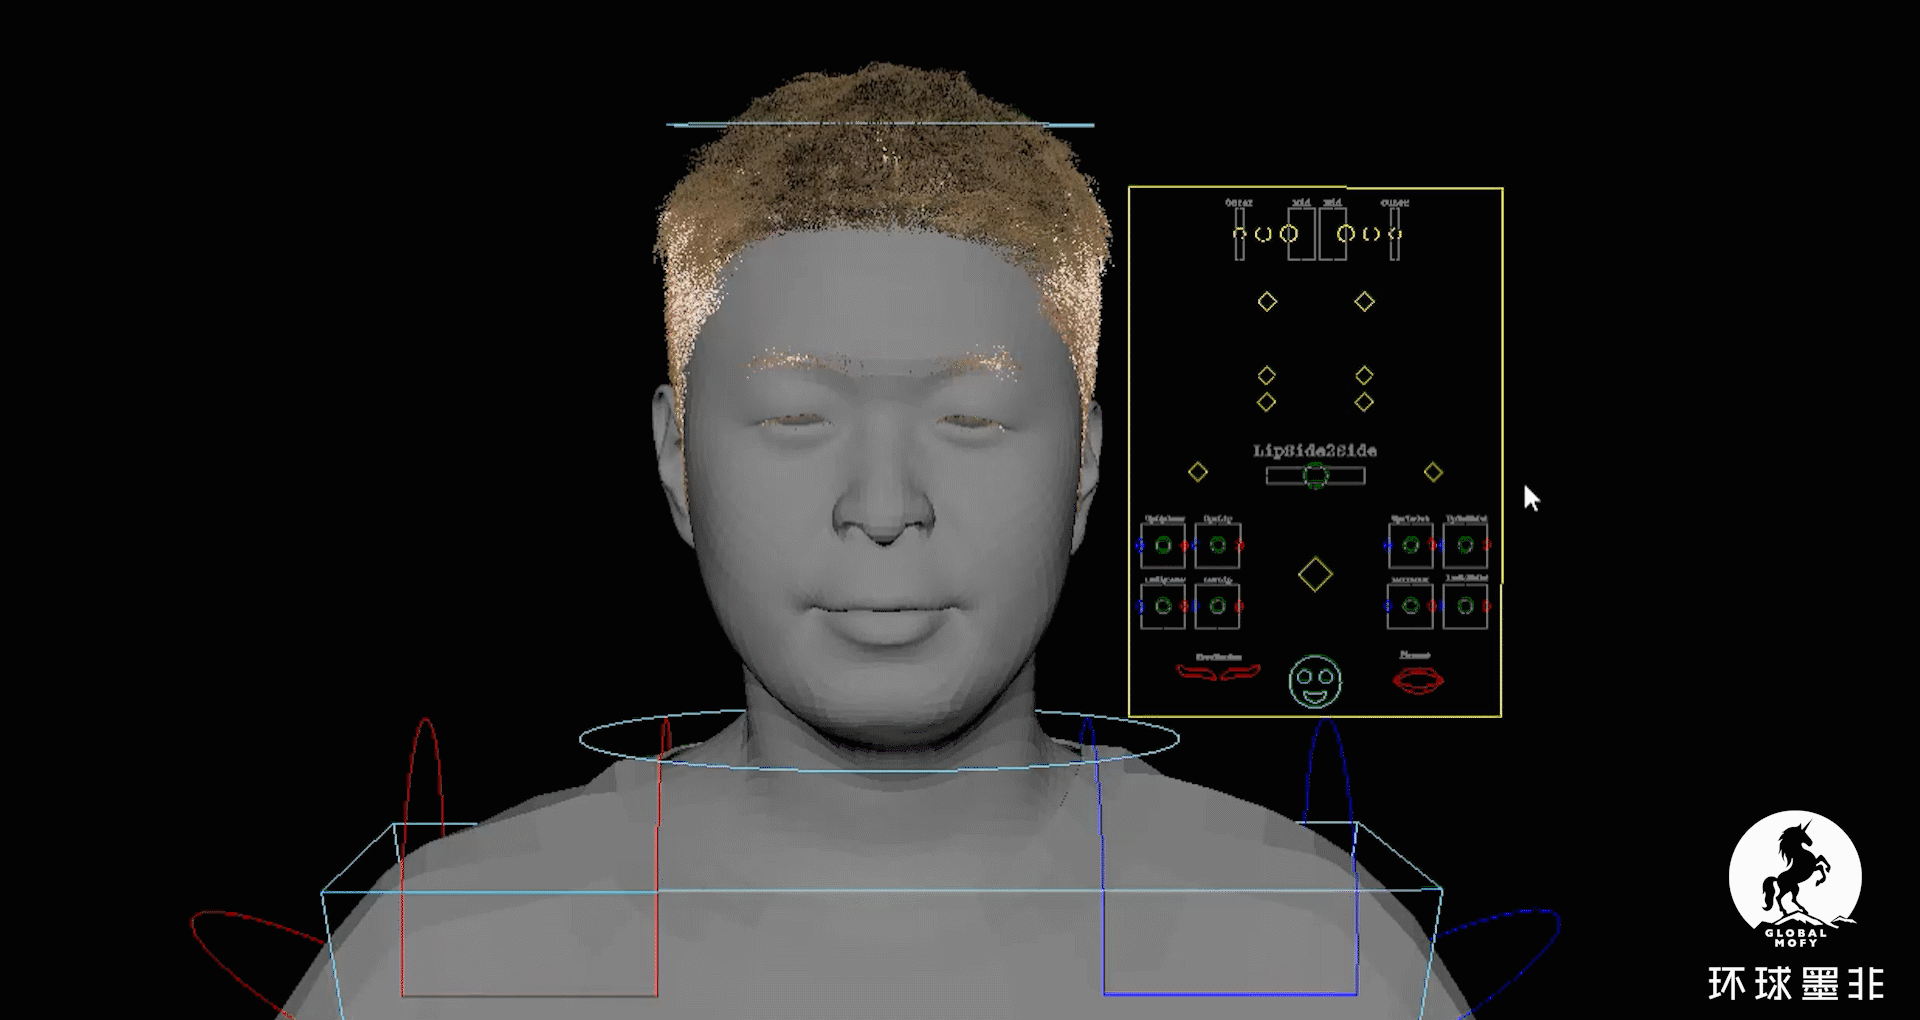Viewport: 1920px width, 1020px height.
Task: Select green circle in right group's upper-left box
Action: 1410,545
